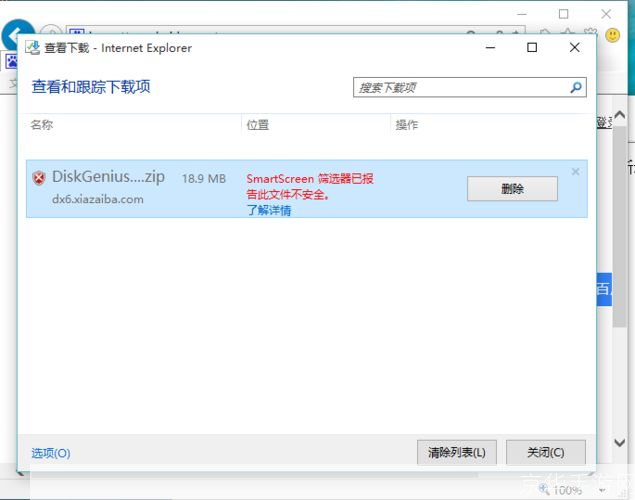Image resolution: width=635 pixels, height=500 pixels.
Task: Click the search magnifier icon in downloads
Action: [x=575, y=87]
